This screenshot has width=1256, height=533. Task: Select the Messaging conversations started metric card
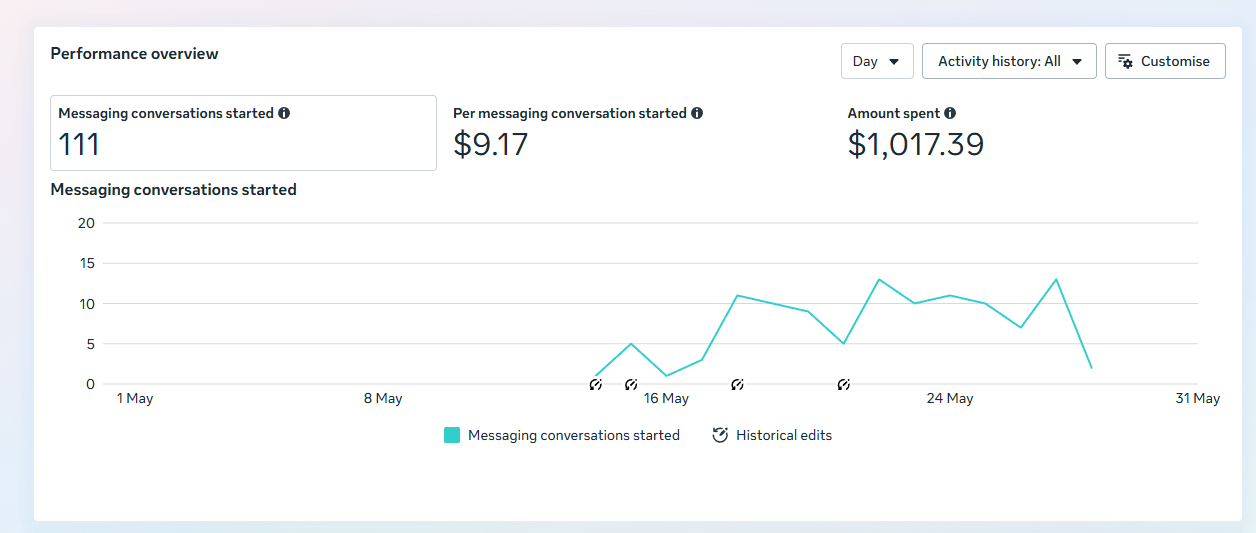click(243, 133)
